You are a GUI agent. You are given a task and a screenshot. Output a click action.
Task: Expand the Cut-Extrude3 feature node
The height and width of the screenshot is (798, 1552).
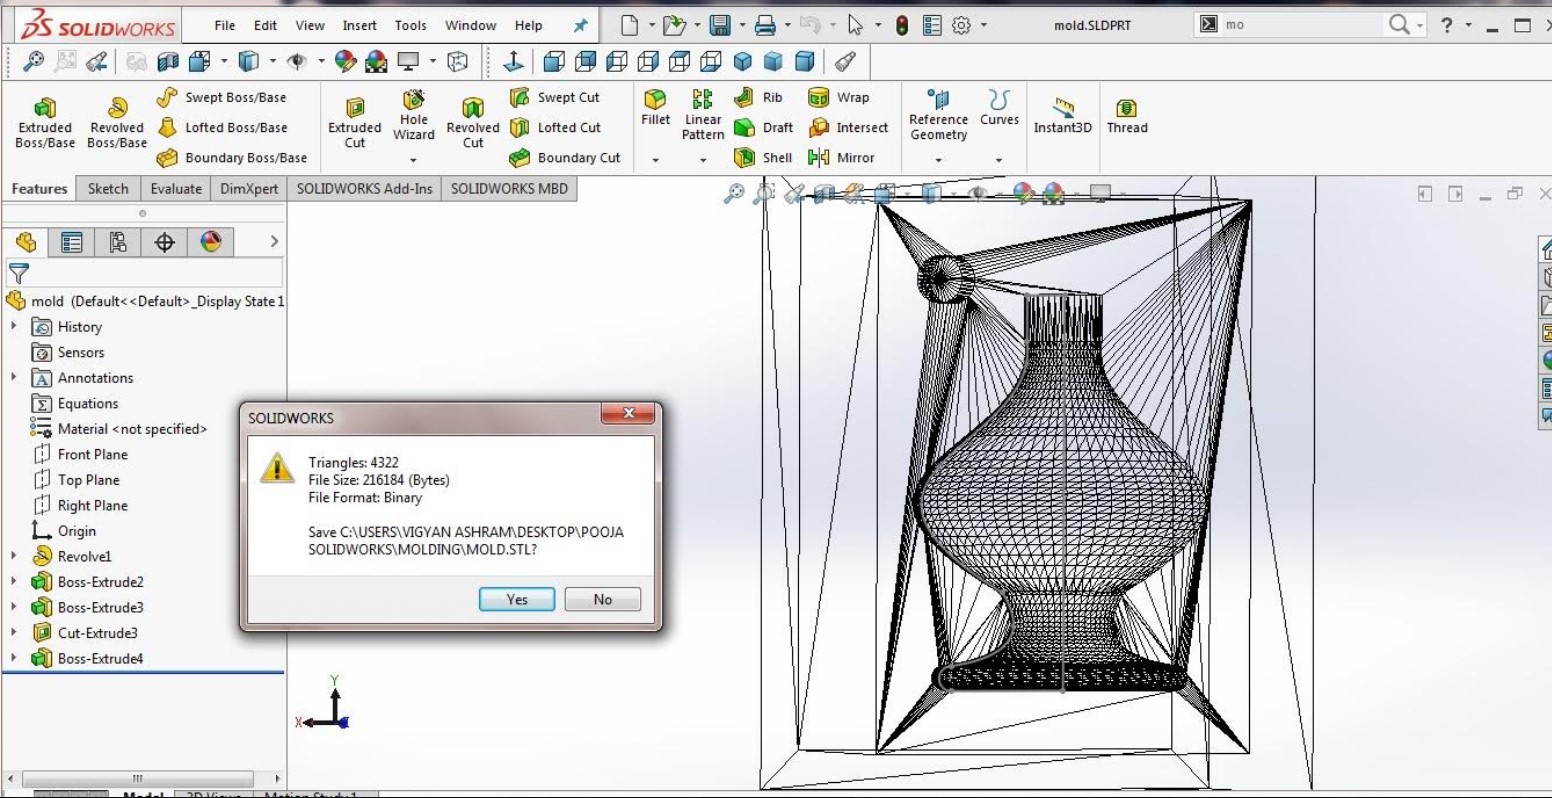point(14,632)
